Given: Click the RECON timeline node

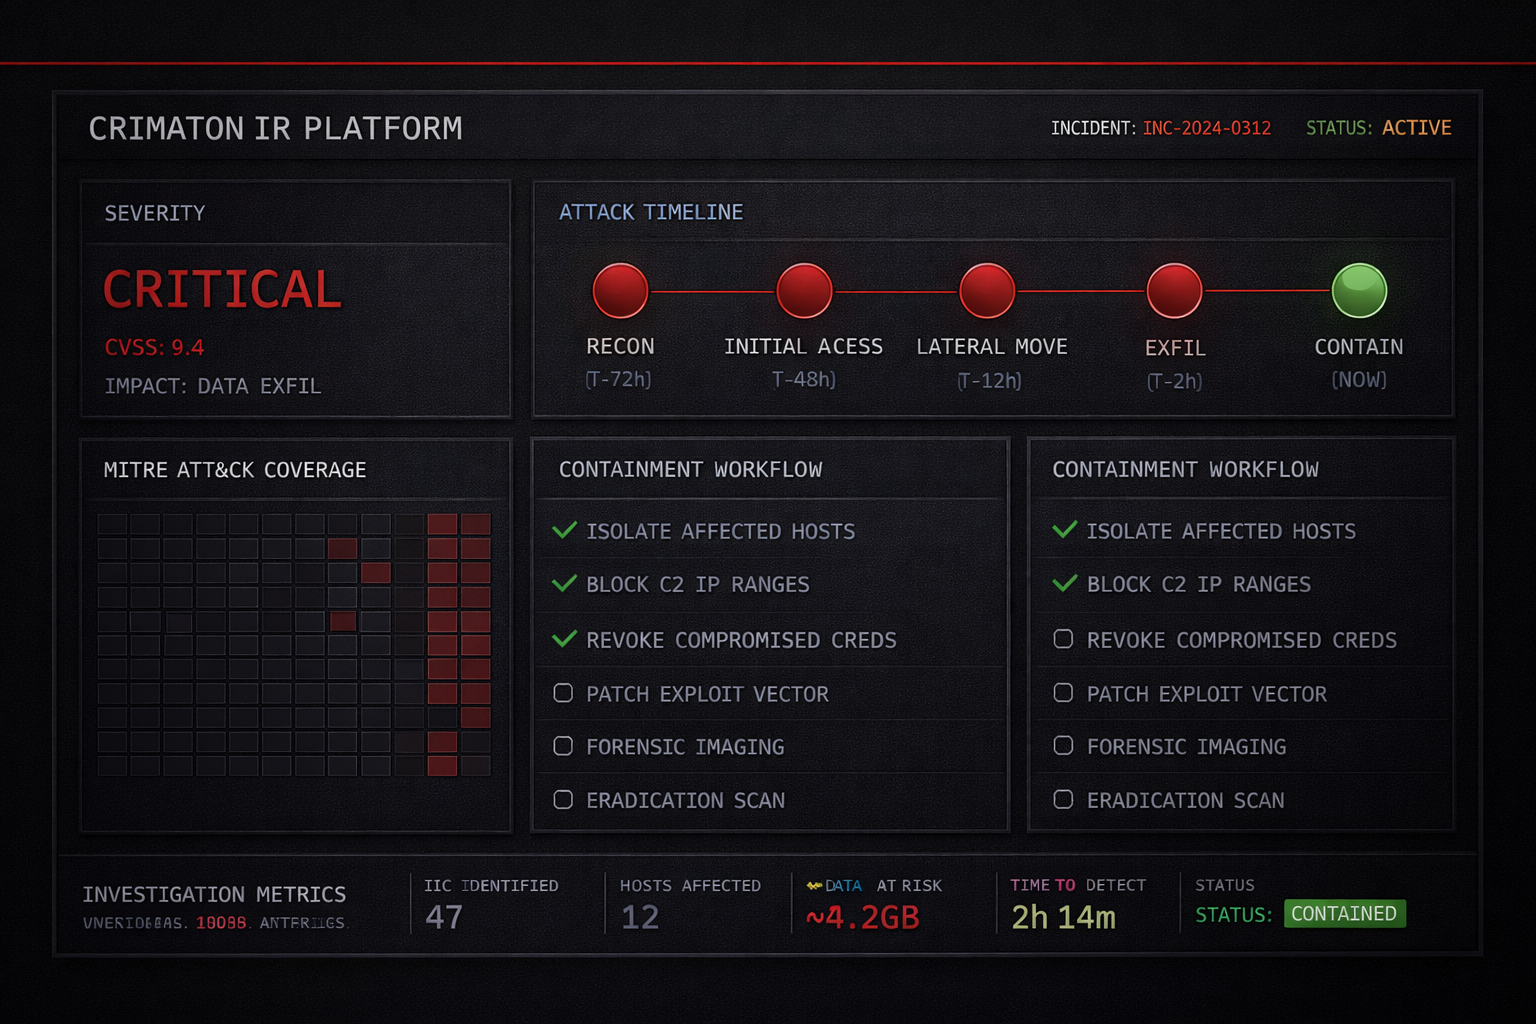Looking at the screenshot, I should (620, 290).
